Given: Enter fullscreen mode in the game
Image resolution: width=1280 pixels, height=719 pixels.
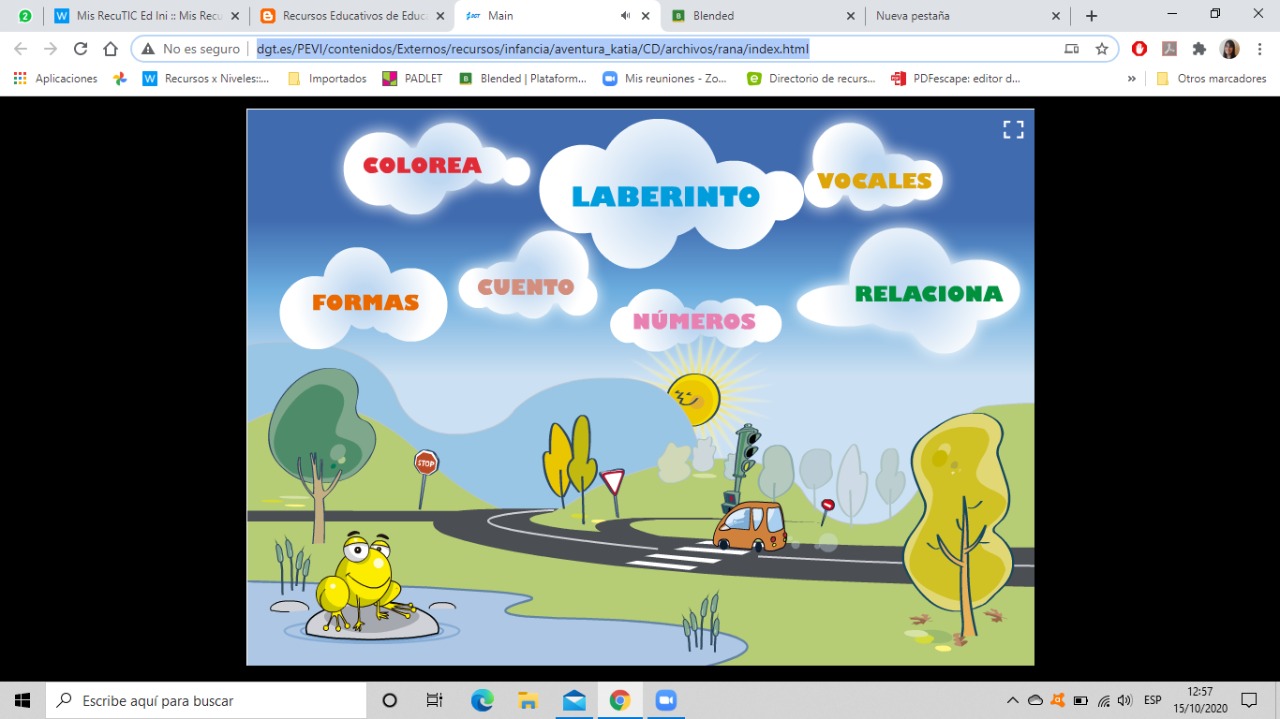Looking at the screenshot, I should (x=1013, y=129).
